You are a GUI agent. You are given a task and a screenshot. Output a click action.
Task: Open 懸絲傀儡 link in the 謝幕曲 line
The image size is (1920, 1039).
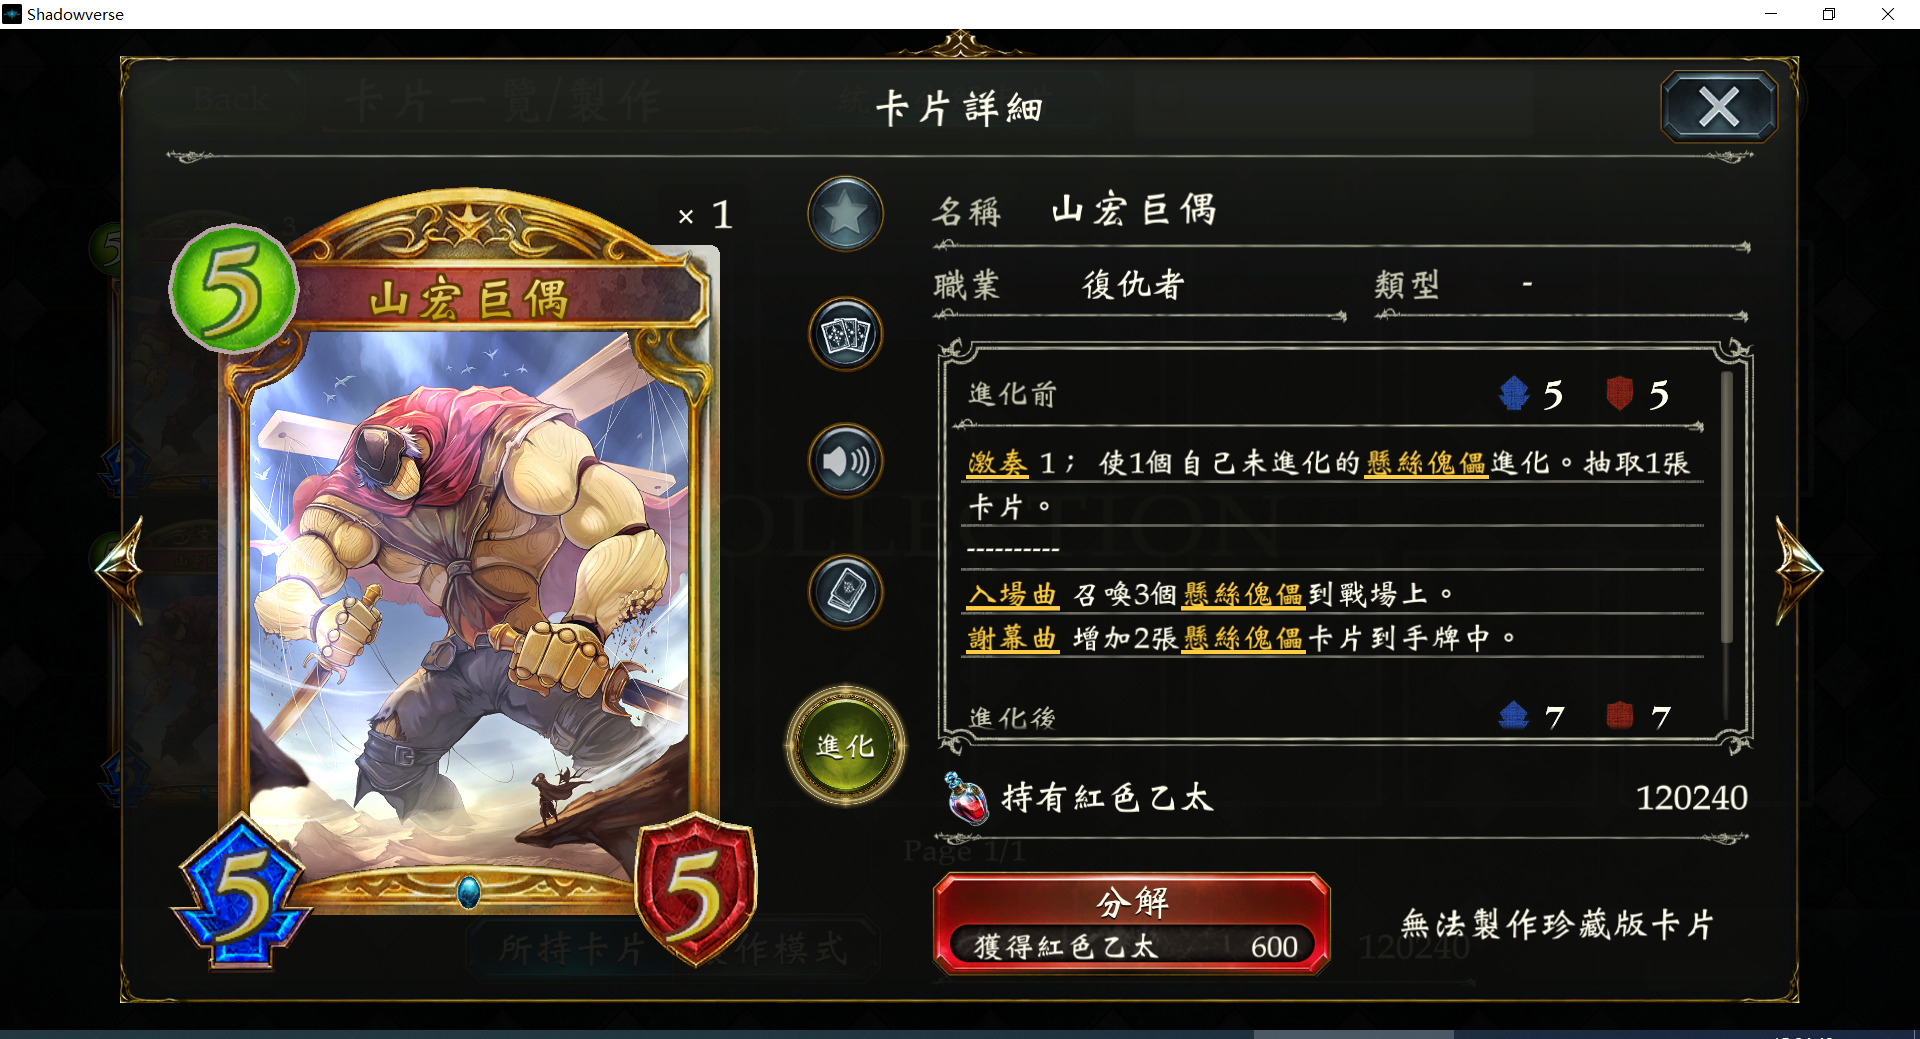1243,638
